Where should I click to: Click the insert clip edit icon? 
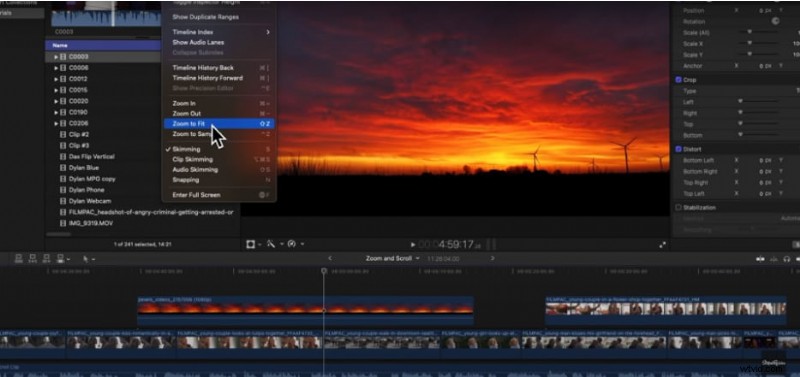tap(33, 259)
